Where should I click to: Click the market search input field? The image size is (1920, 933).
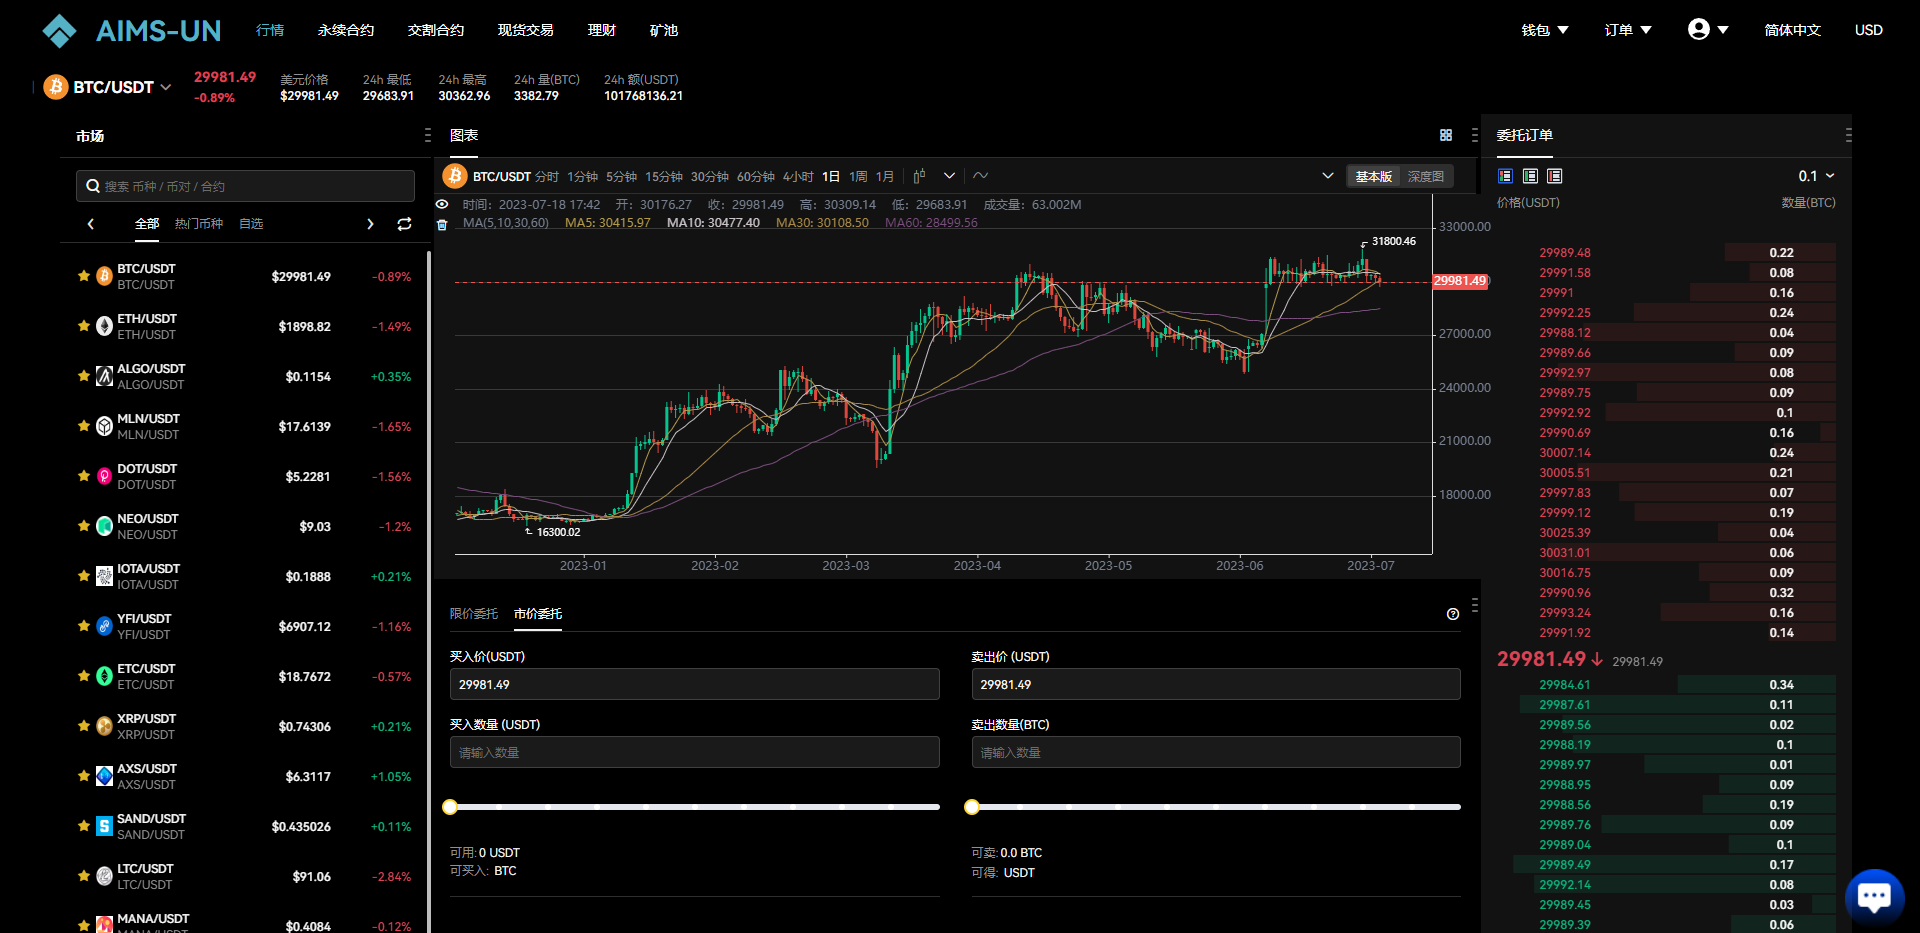click(245, 186)
